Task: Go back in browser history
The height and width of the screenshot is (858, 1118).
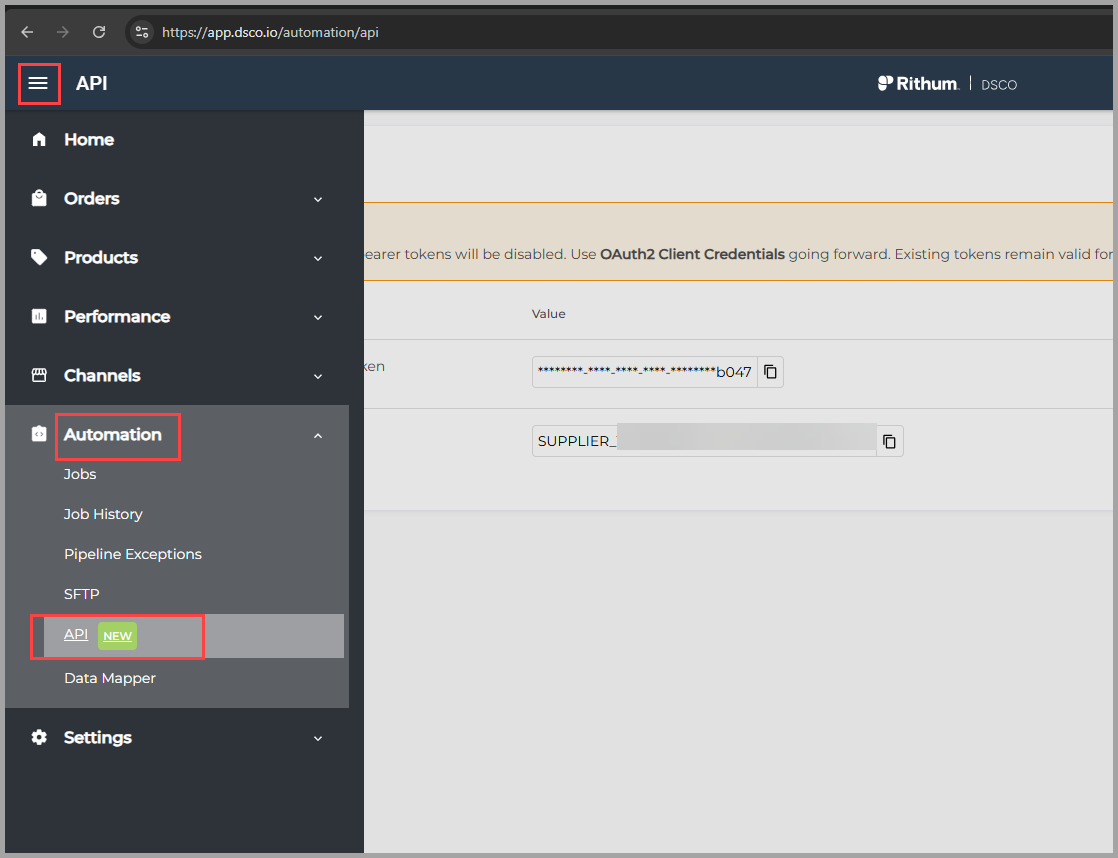Action: point(27,32)
